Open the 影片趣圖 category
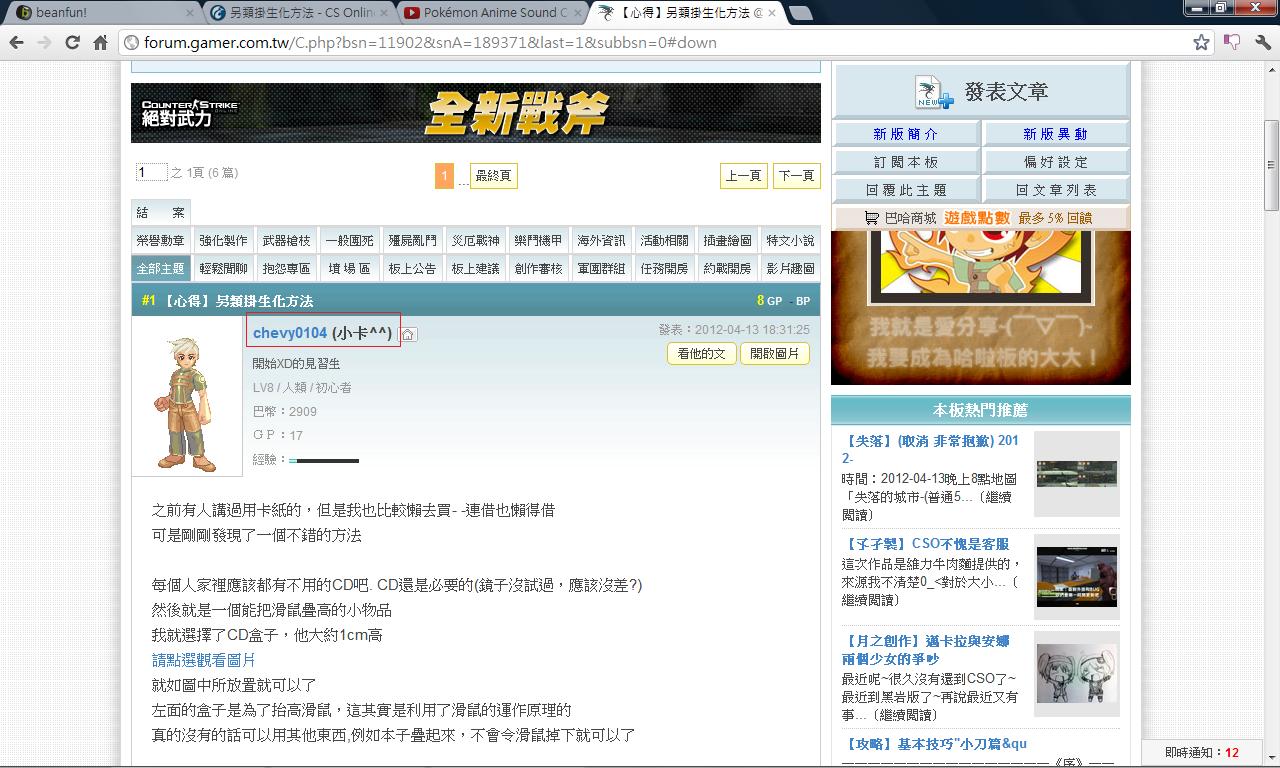The width and height of the screenshot is (1280, 768). 790,268
